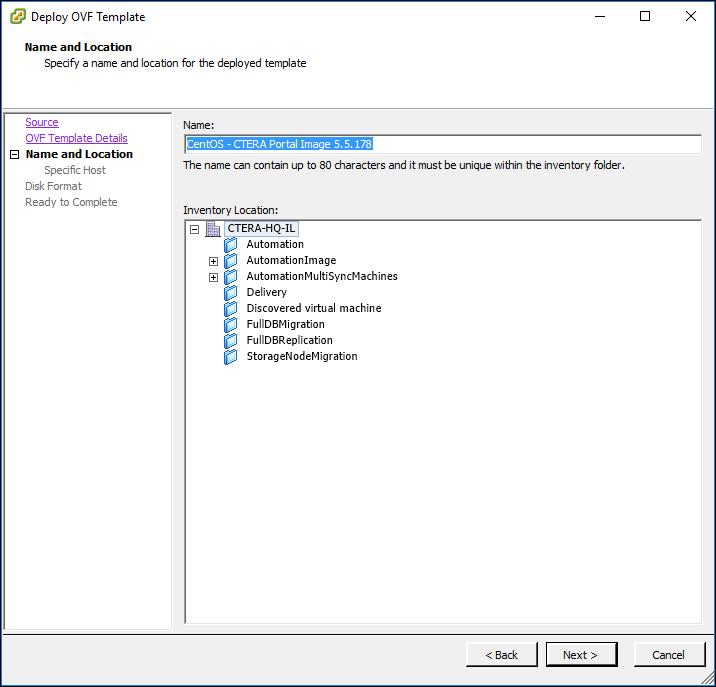This screenshot has height=687, width=716.
Task: Click the Back button
Action: (501, 655)
